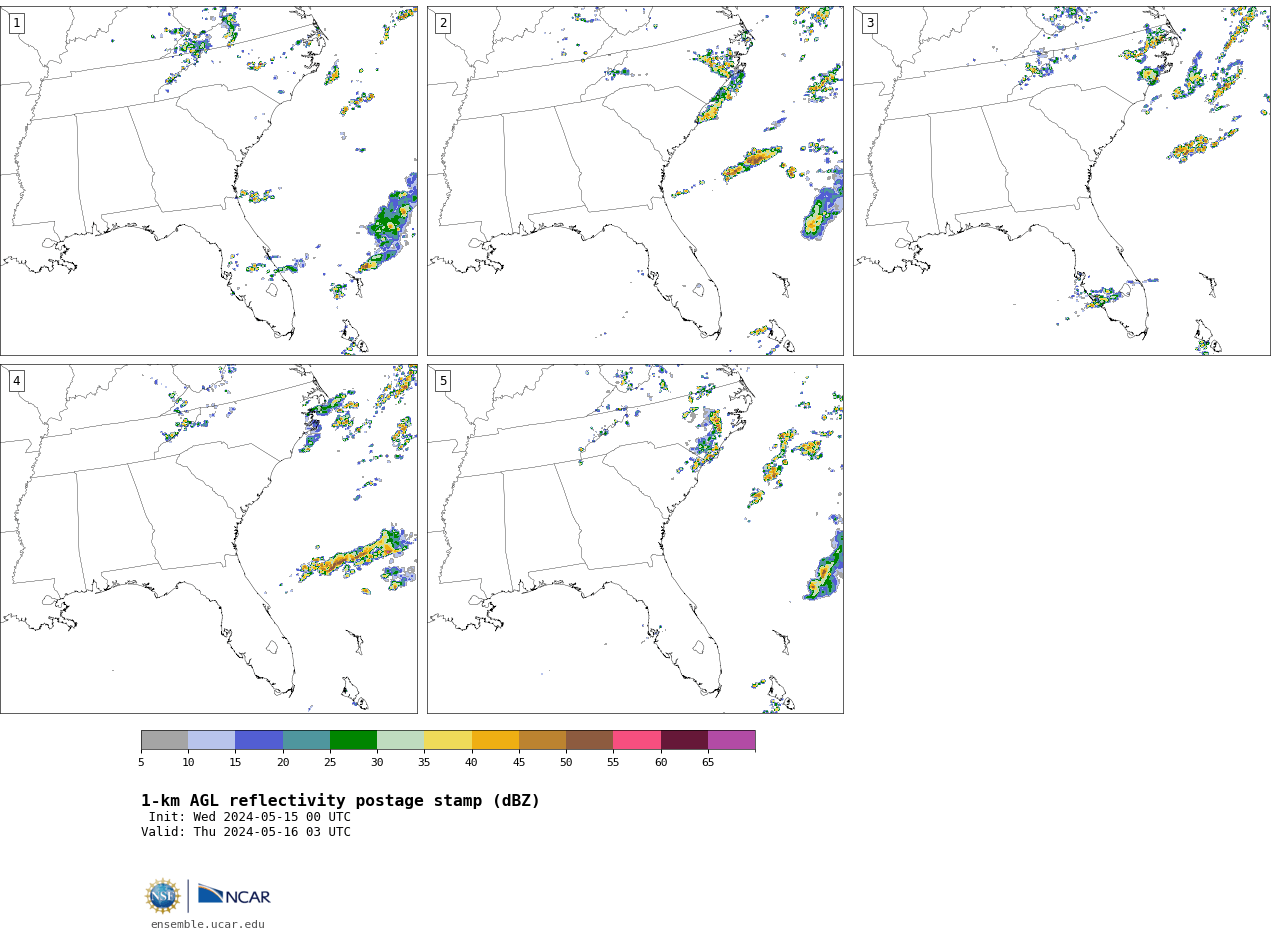Select the purple 65+ dBZ swatch
1280x936 pixels.
pyautogui.click(x=731, y=740)
